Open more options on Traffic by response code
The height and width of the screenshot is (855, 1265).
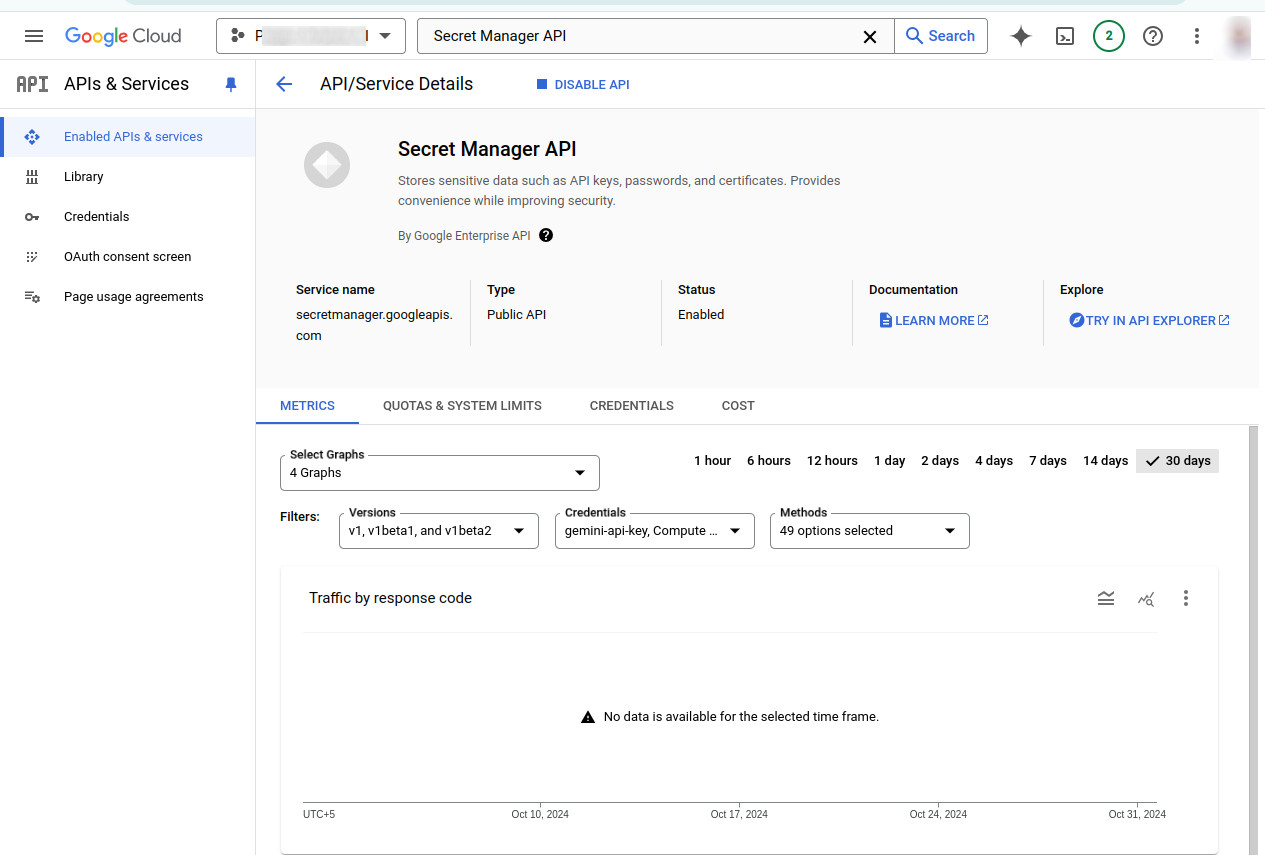click(x=1186, y=598)
